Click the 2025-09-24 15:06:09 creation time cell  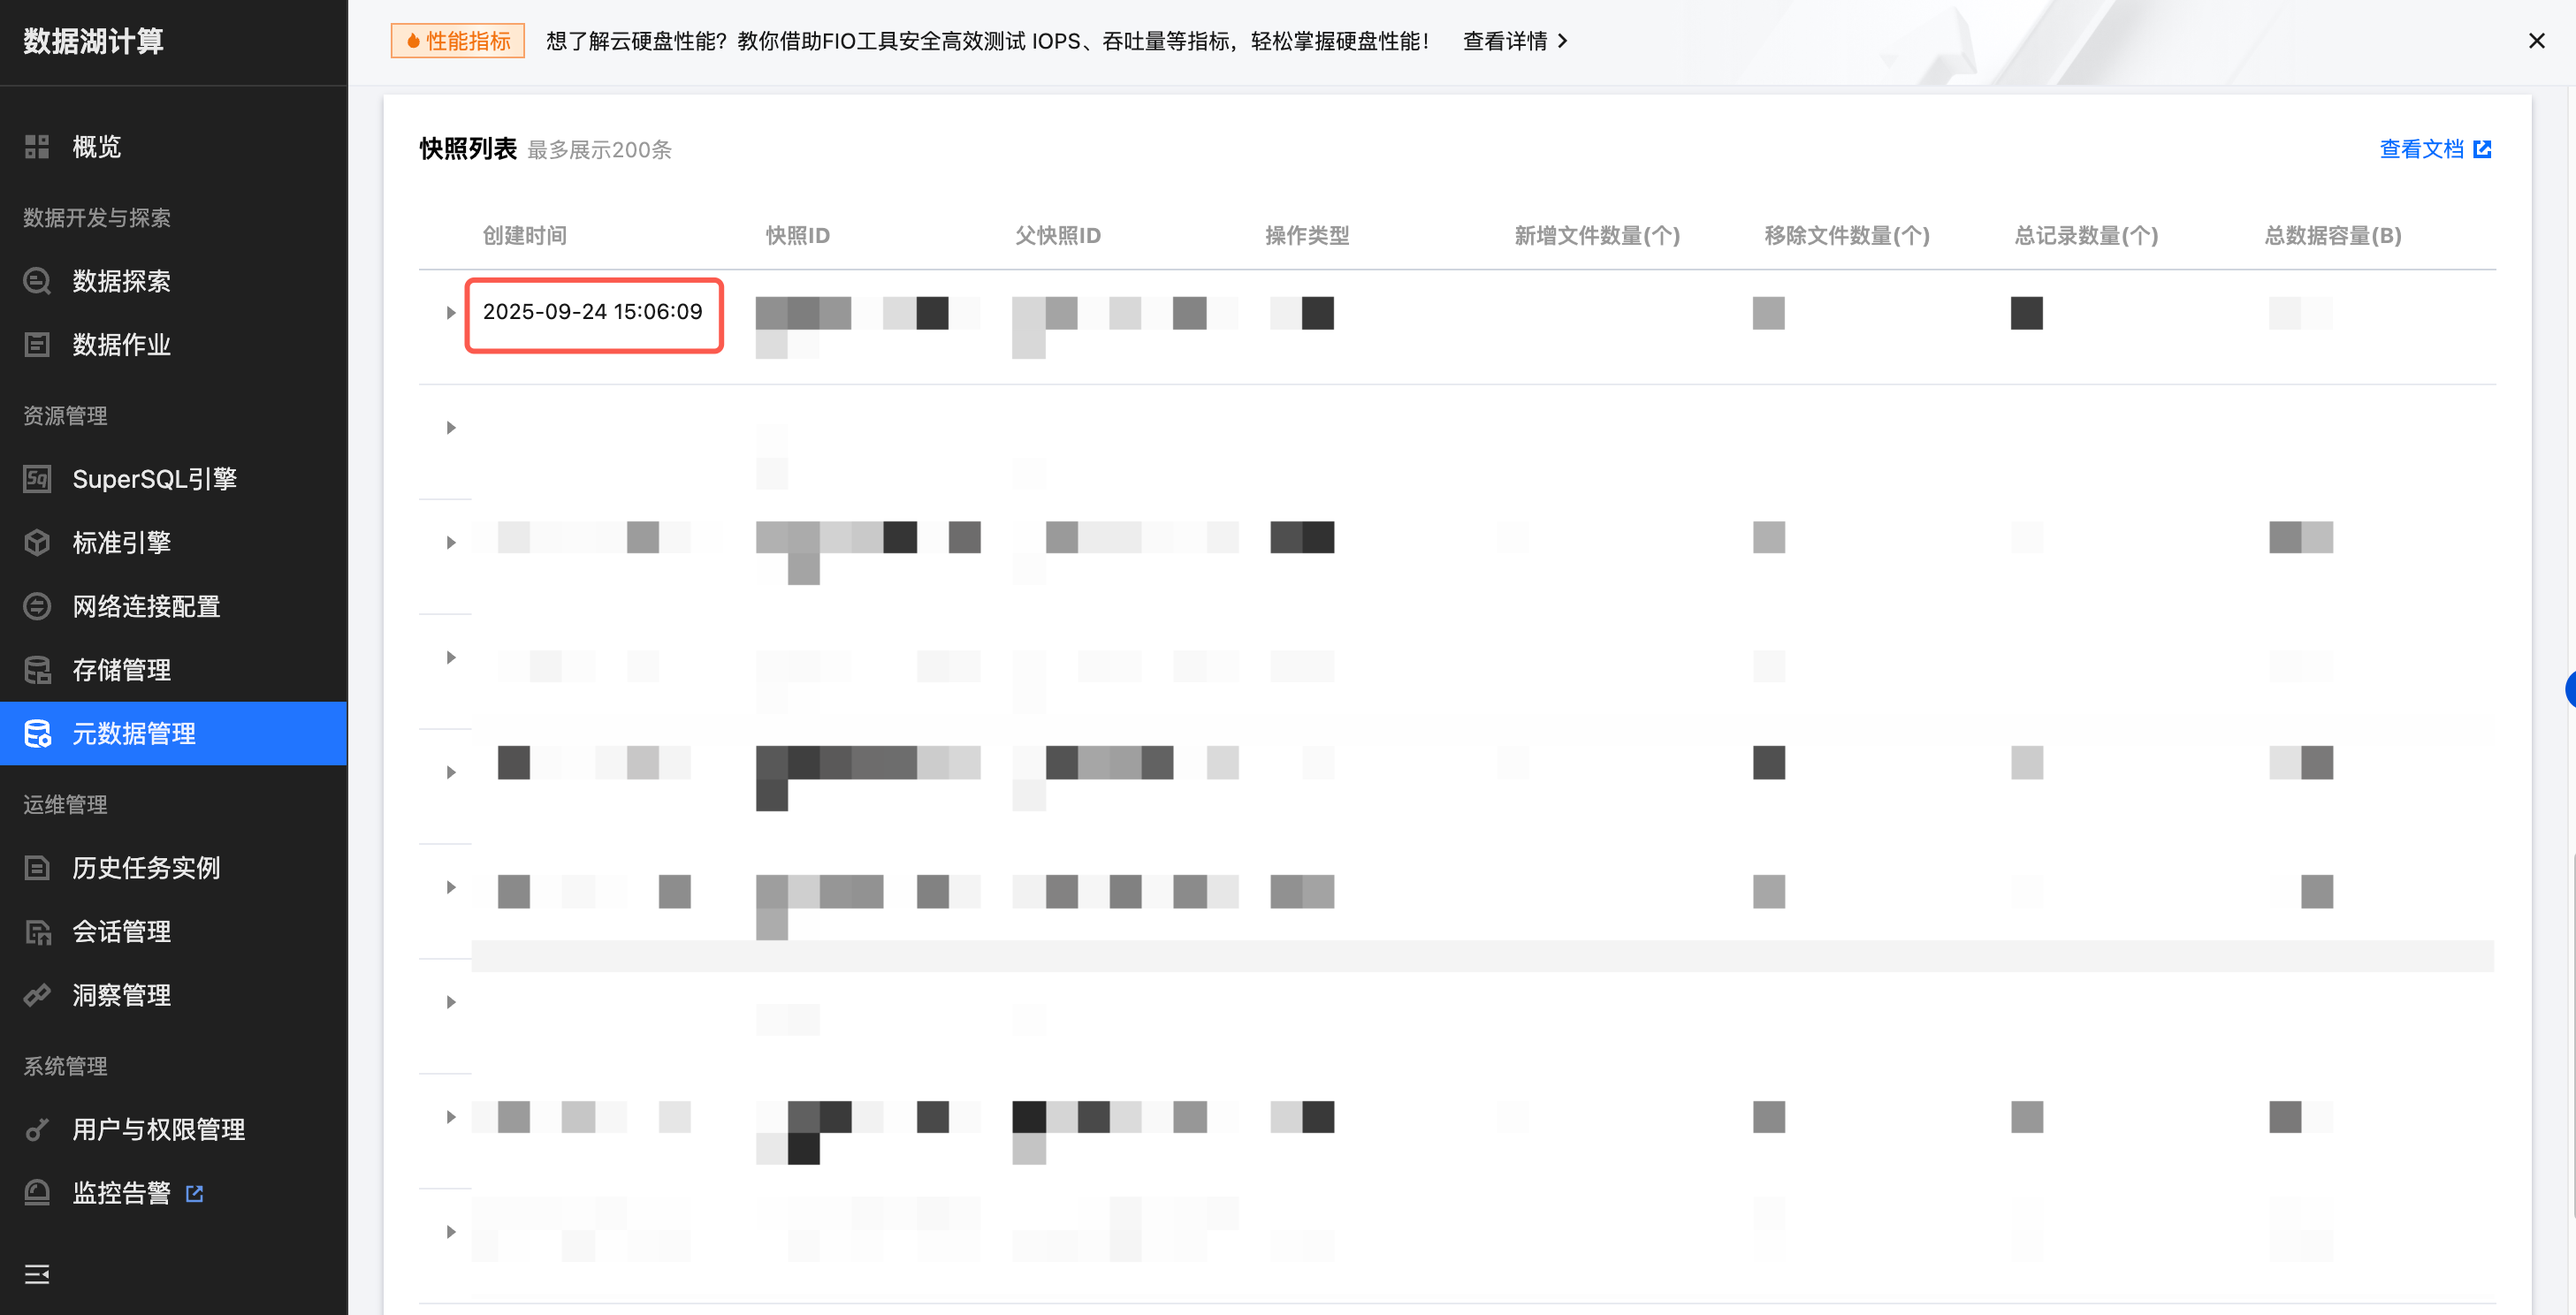click(593, 312)
